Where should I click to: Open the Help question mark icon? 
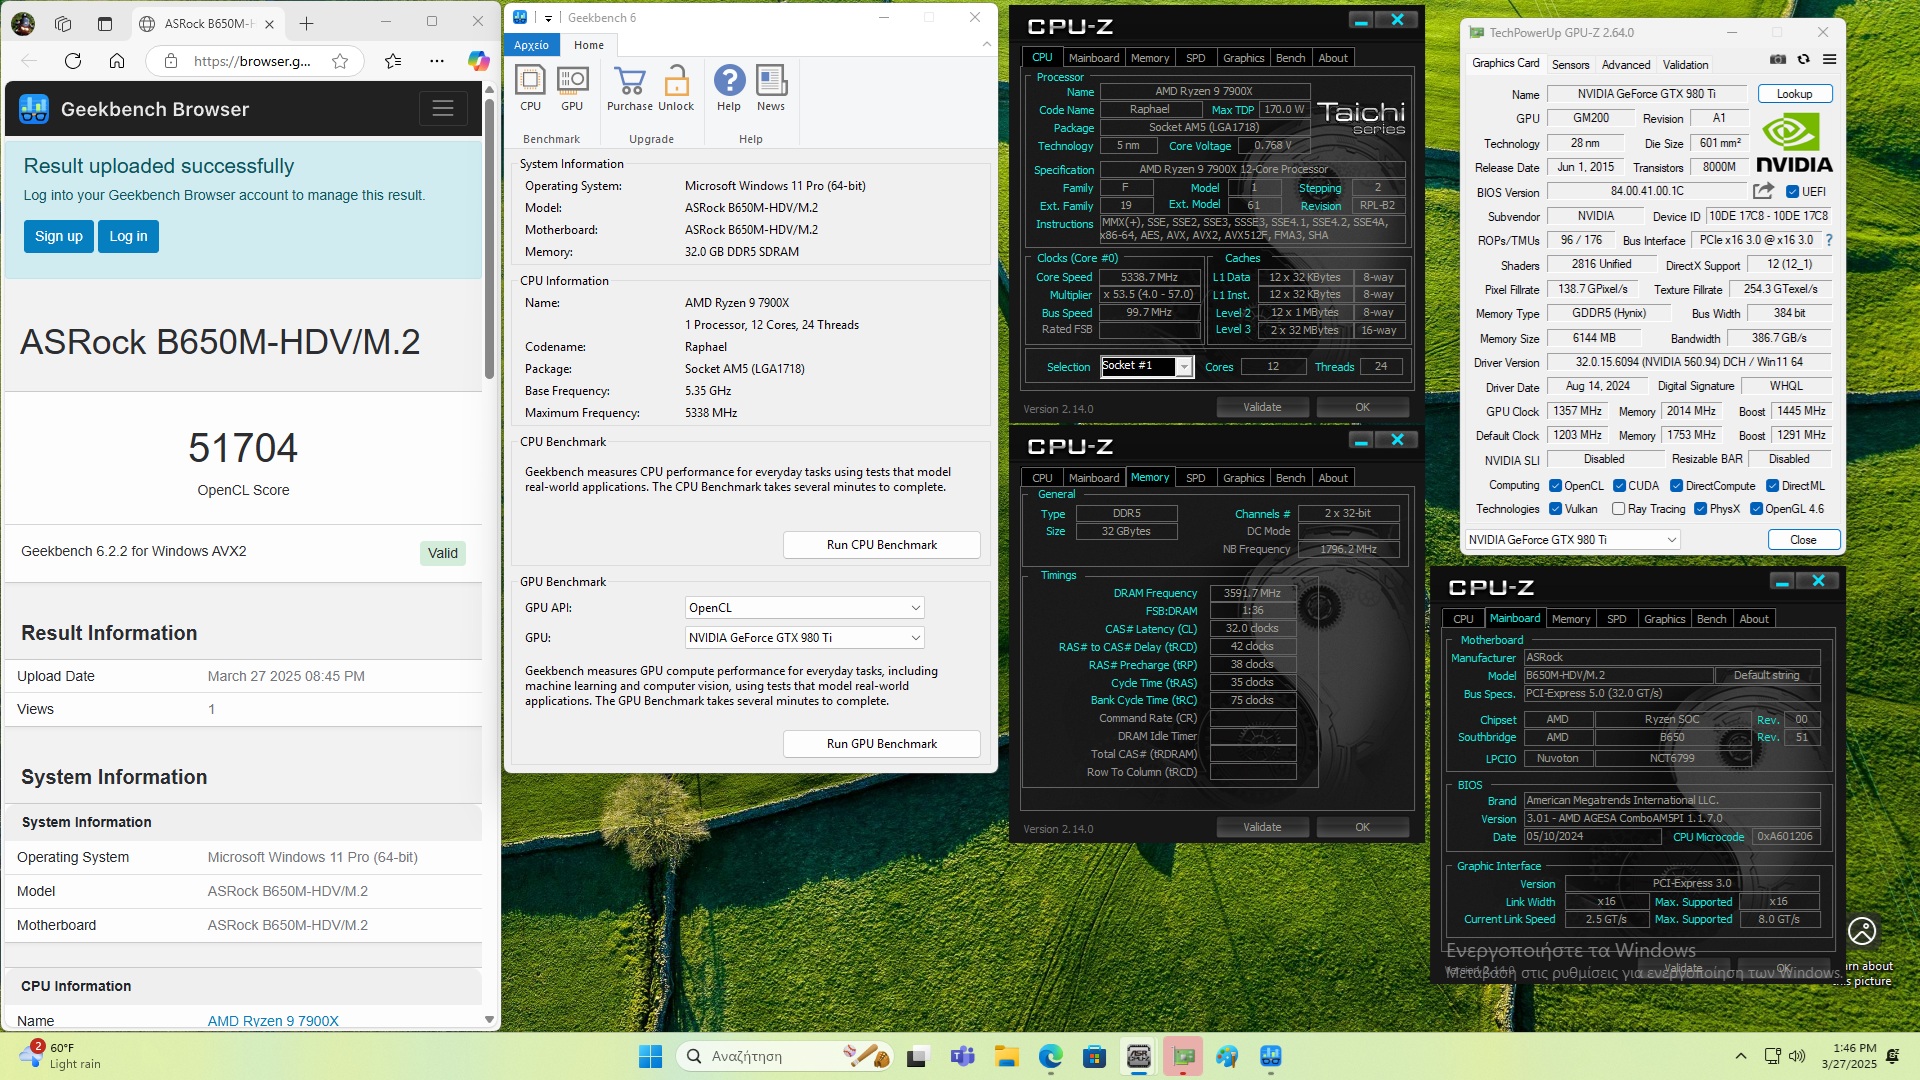pyautogui.click(x=729, y=88)
